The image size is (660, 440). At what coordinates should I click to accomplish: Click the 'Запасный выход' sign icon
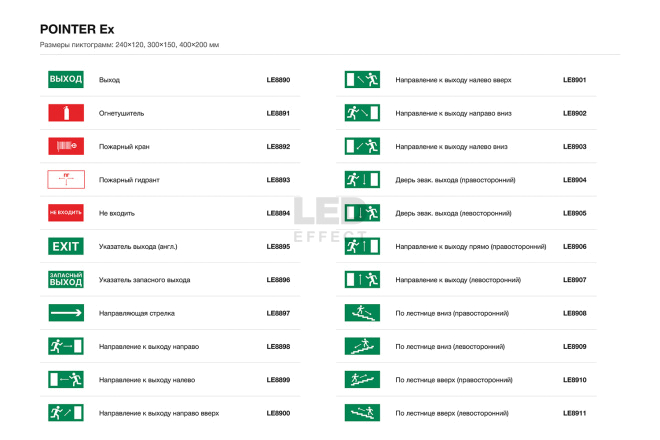coord(66,279)
